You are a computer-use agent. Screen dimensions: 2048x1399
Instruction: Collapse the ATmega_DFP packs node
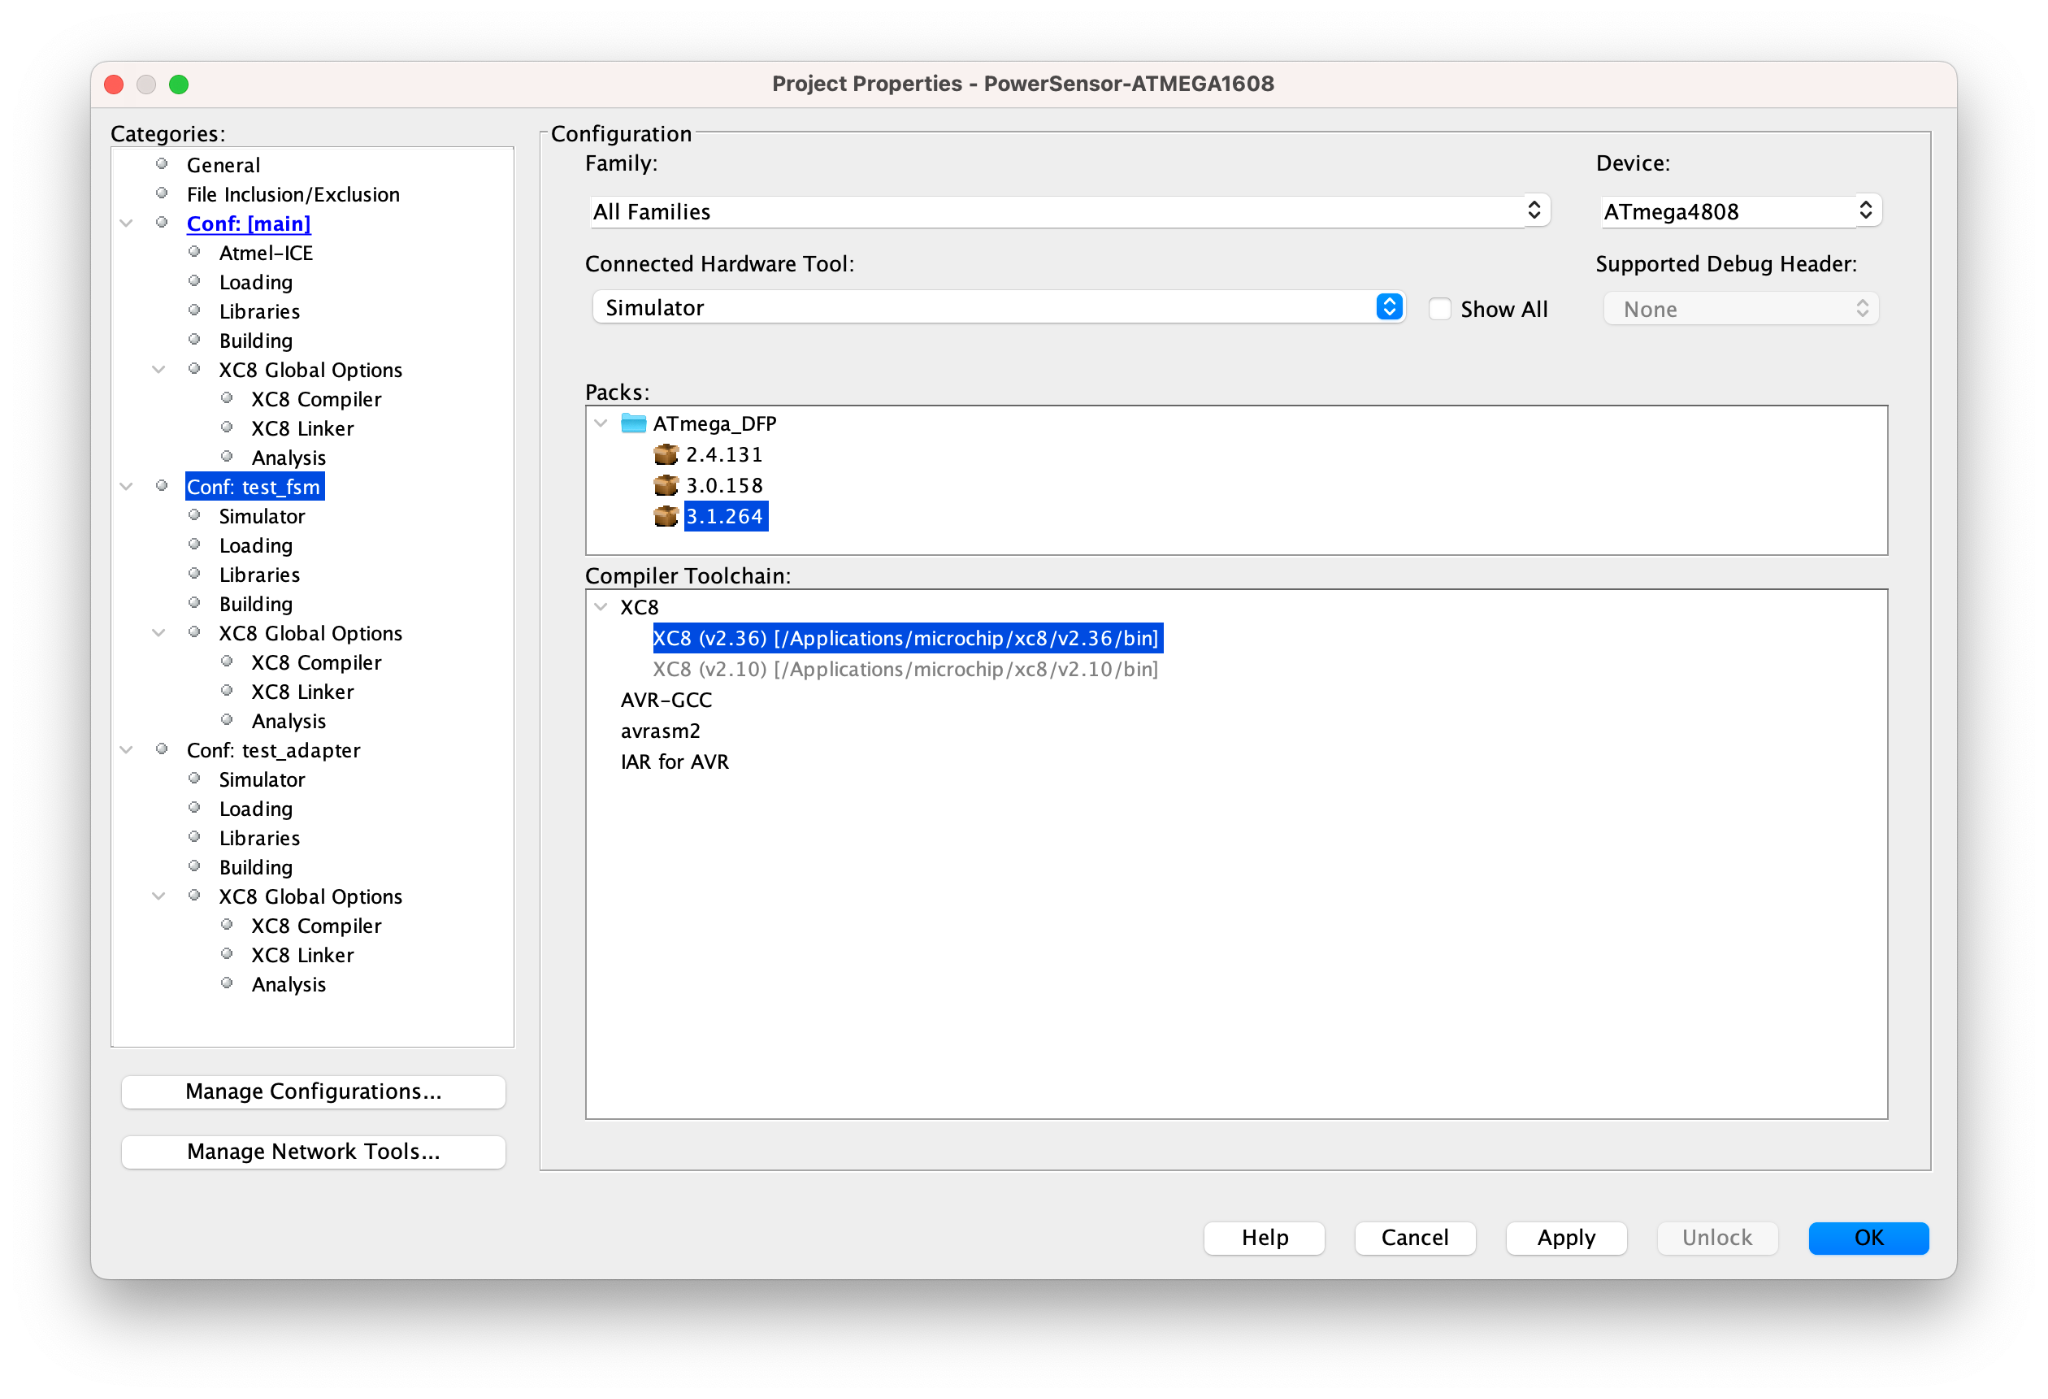pyautogui.click(x=601, y=424)
